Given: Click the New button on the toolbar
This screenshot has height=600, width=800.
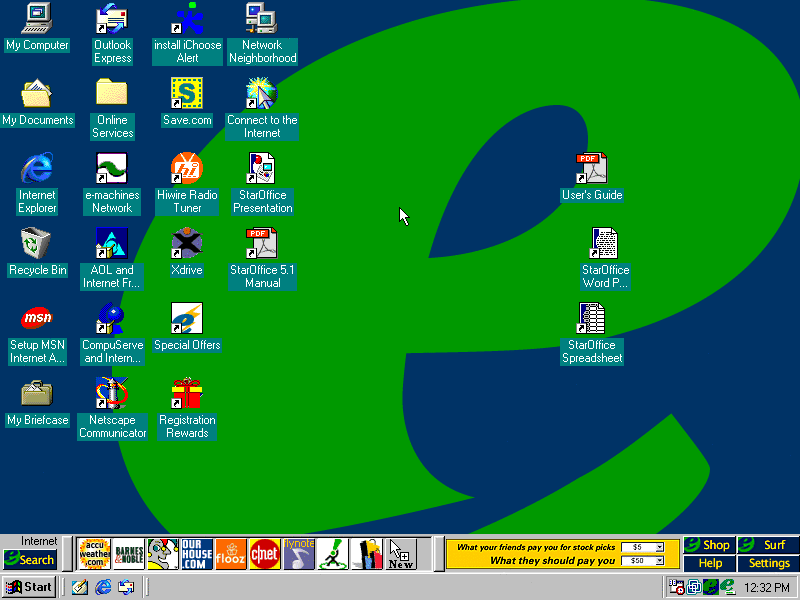Looking at the screenshot, I should 400,554.
